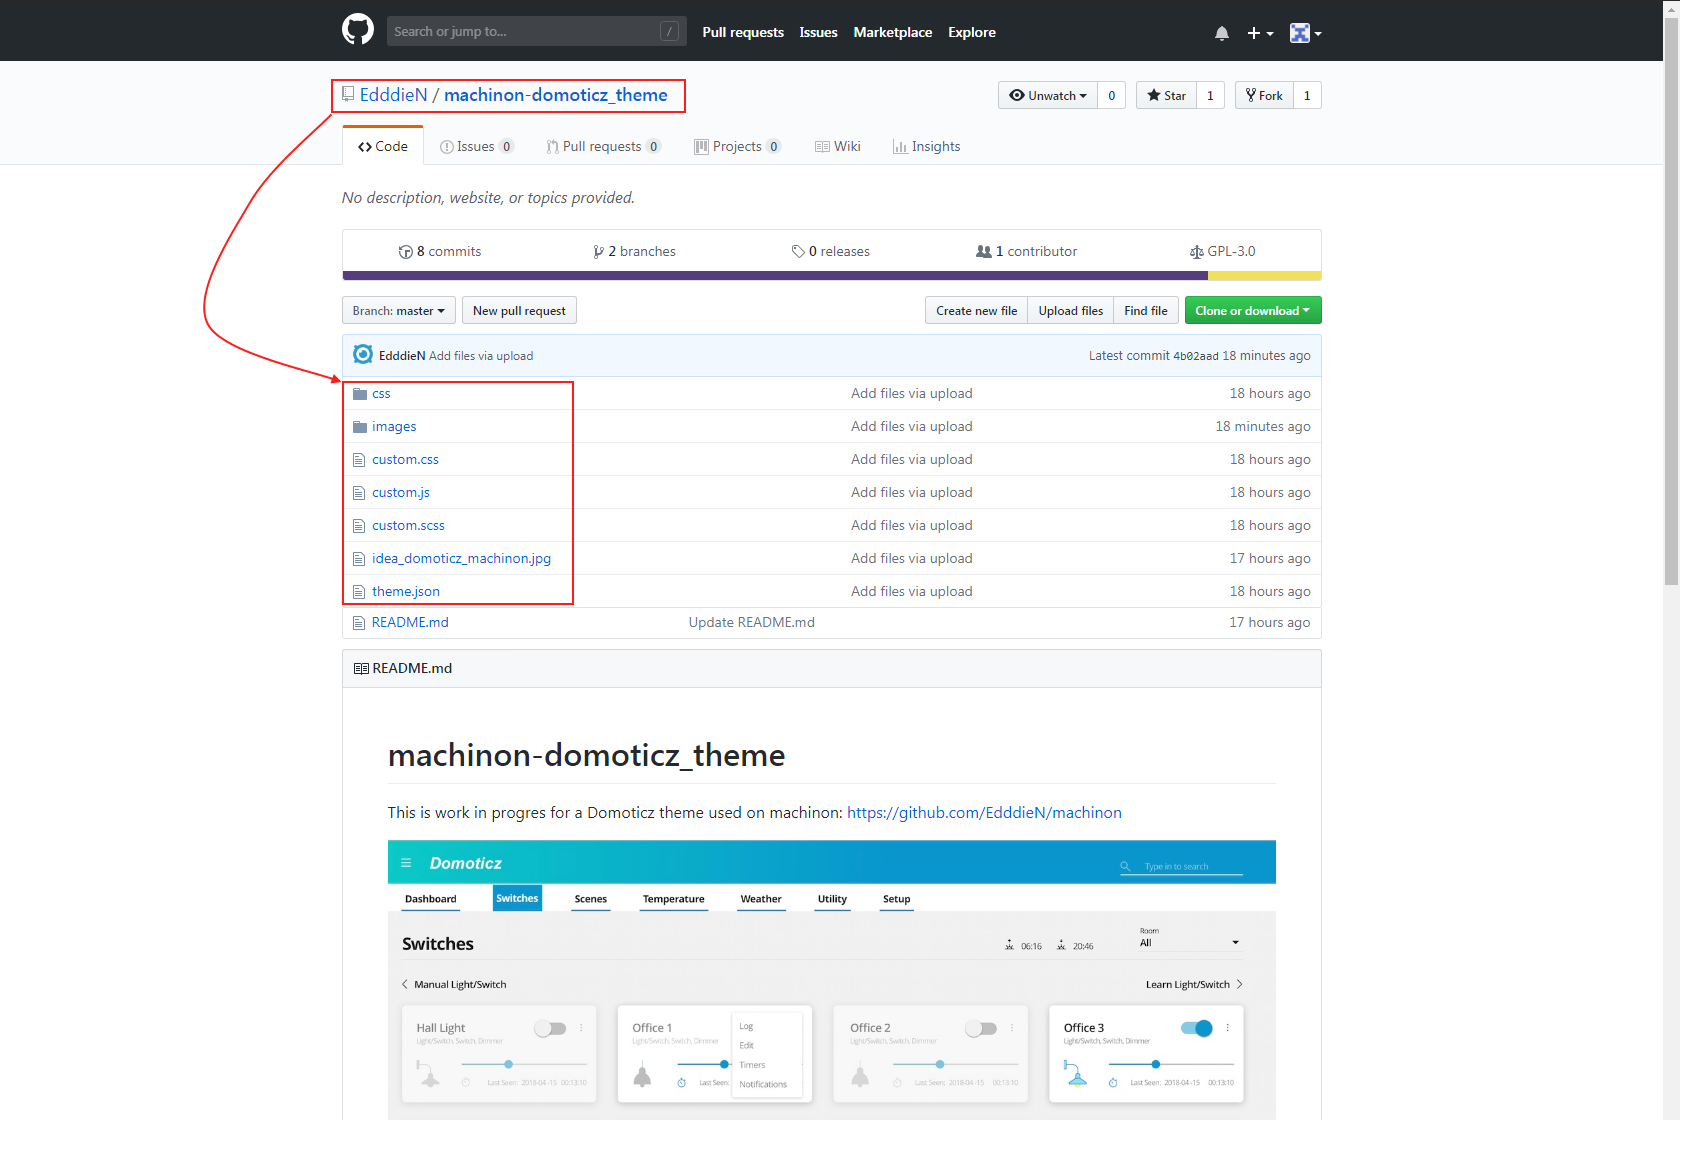Screen dimensions: 1682x1153
Task: Click the css folder icon
Action: click(360, 394)
